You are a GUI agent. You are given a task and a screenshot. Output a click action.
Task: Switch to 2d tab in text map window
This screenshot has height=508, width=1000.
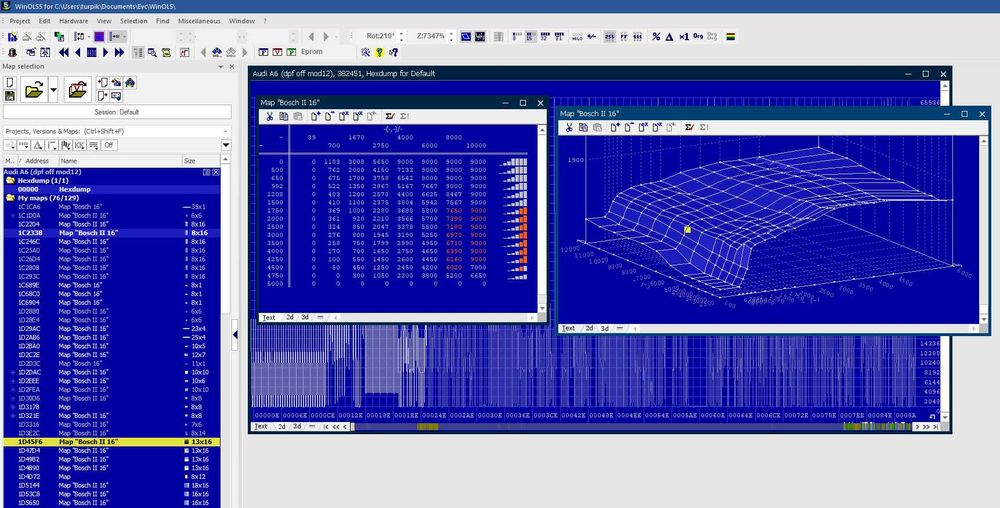(289, 317)
